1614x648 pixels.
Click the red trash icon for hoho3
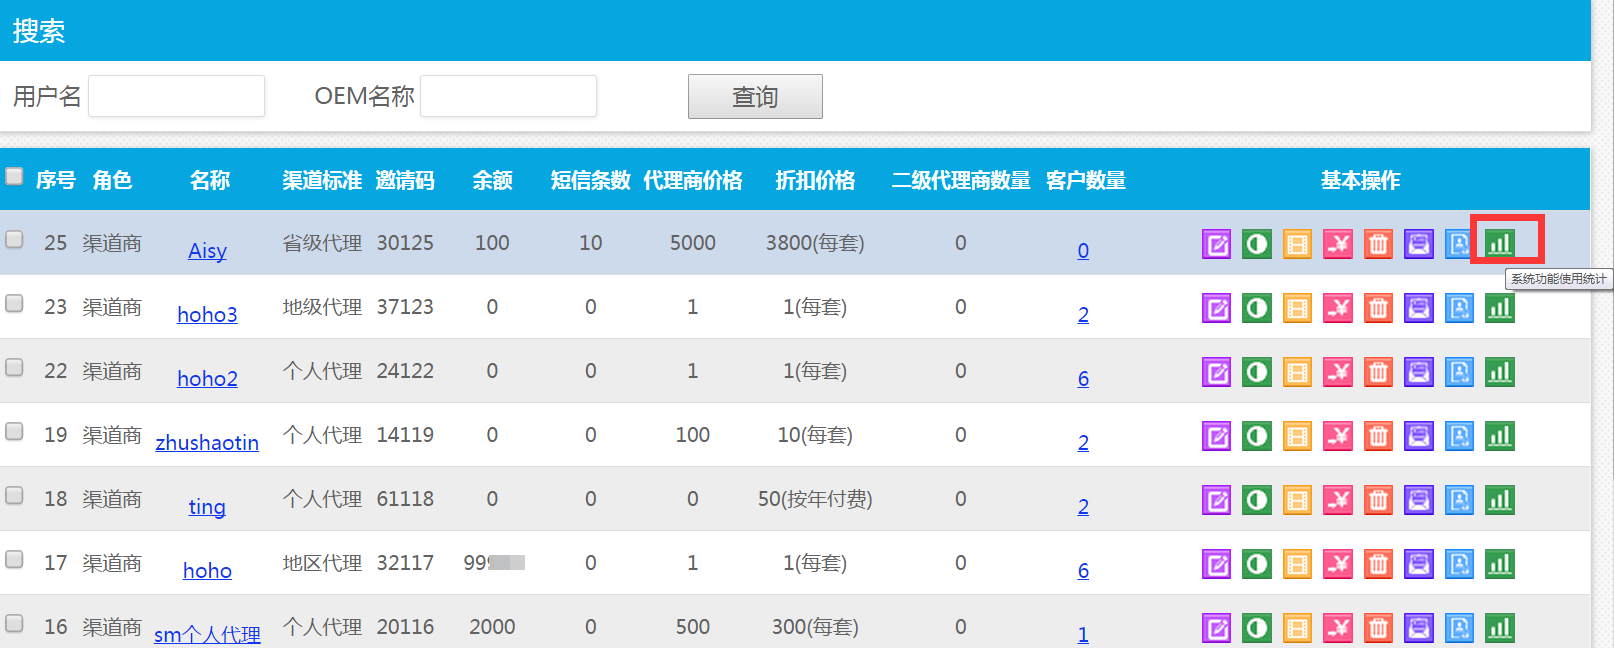coord(1378,308)
